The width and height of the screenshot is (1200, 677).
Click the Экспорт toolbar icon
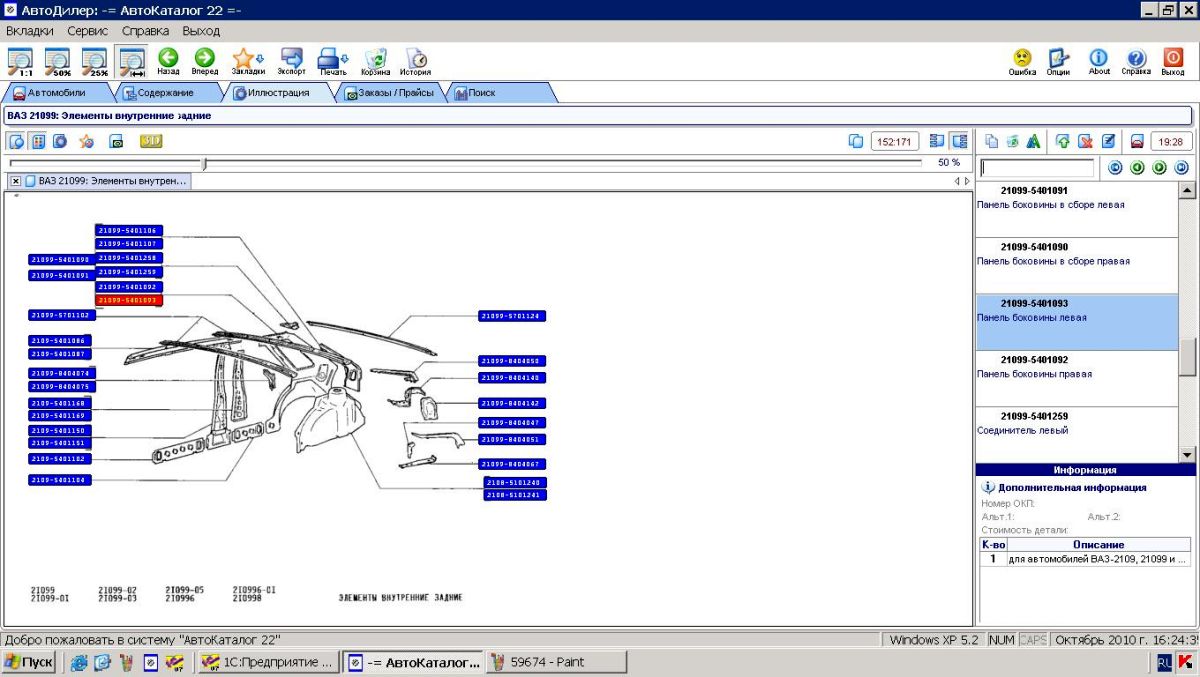[x=292, y=62]
